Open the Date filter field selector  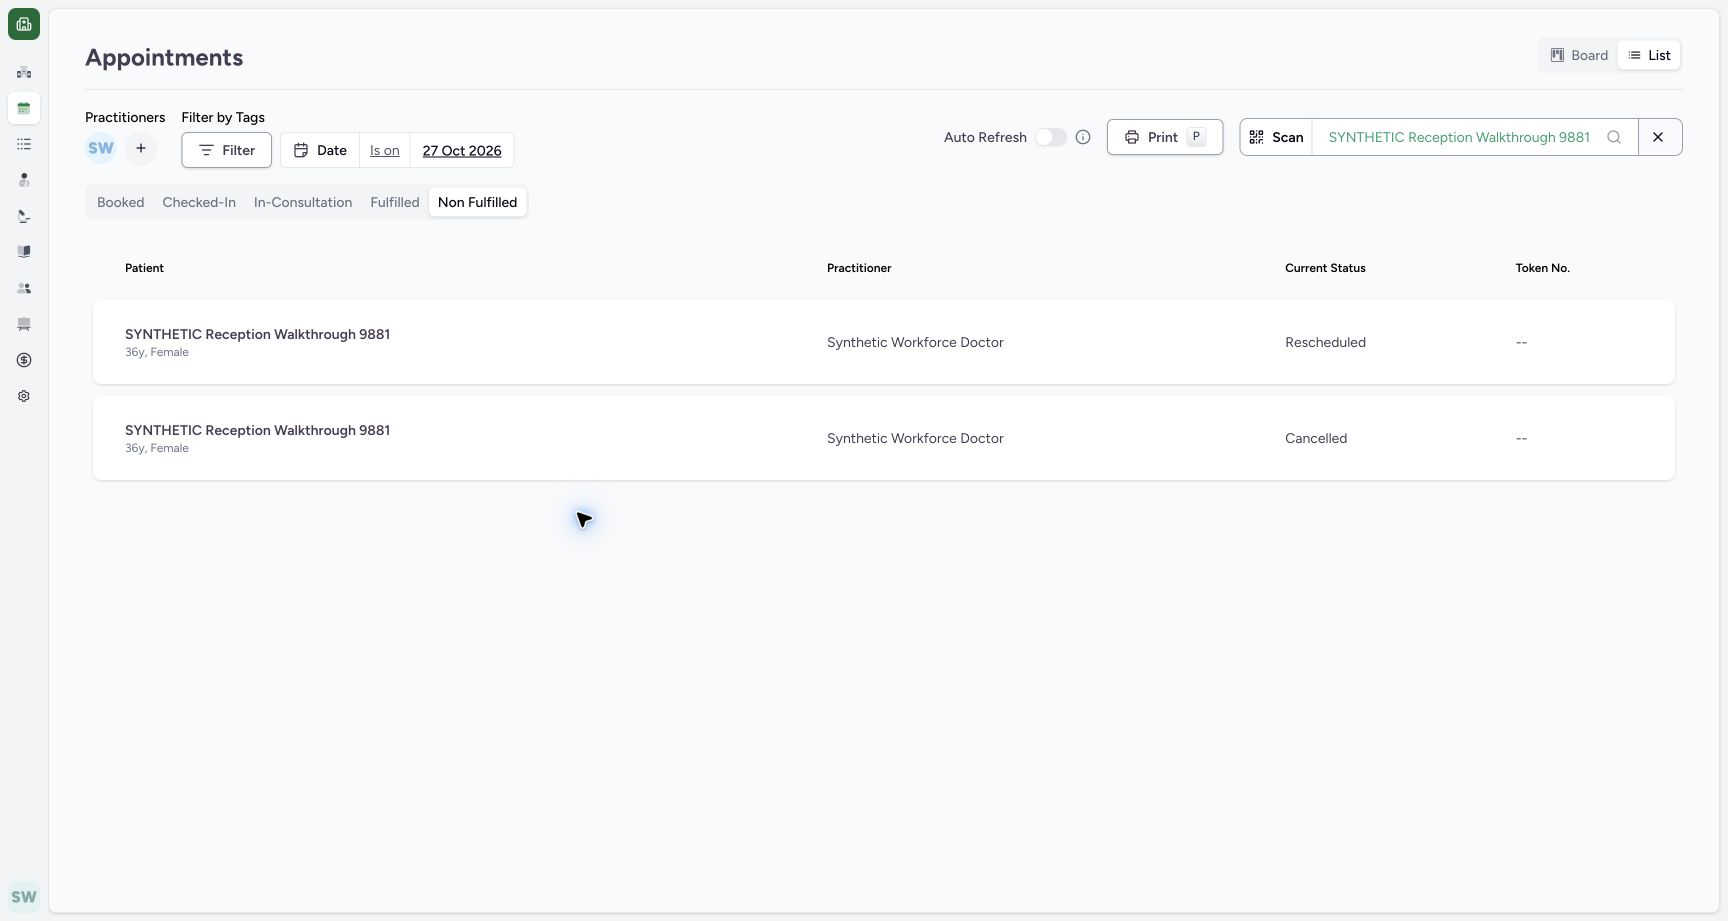pyautogui.click(x=320, y=150)
